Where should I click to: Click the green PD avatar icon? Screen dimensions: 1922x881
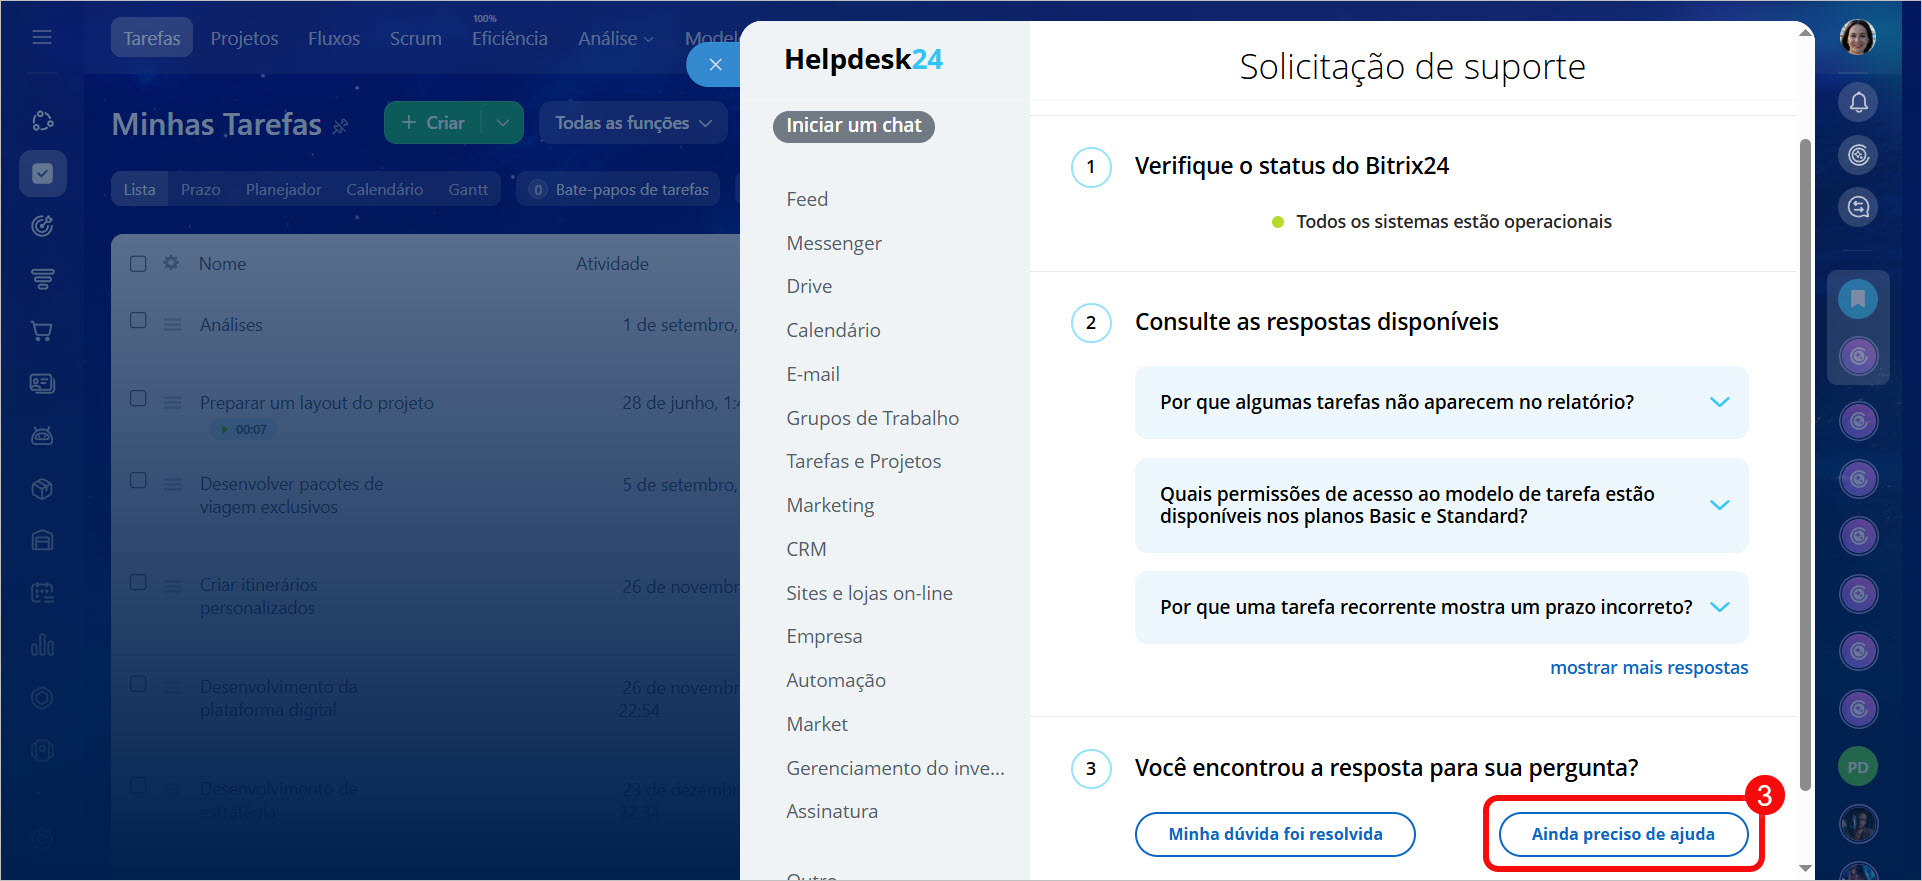click(1858, 767)
